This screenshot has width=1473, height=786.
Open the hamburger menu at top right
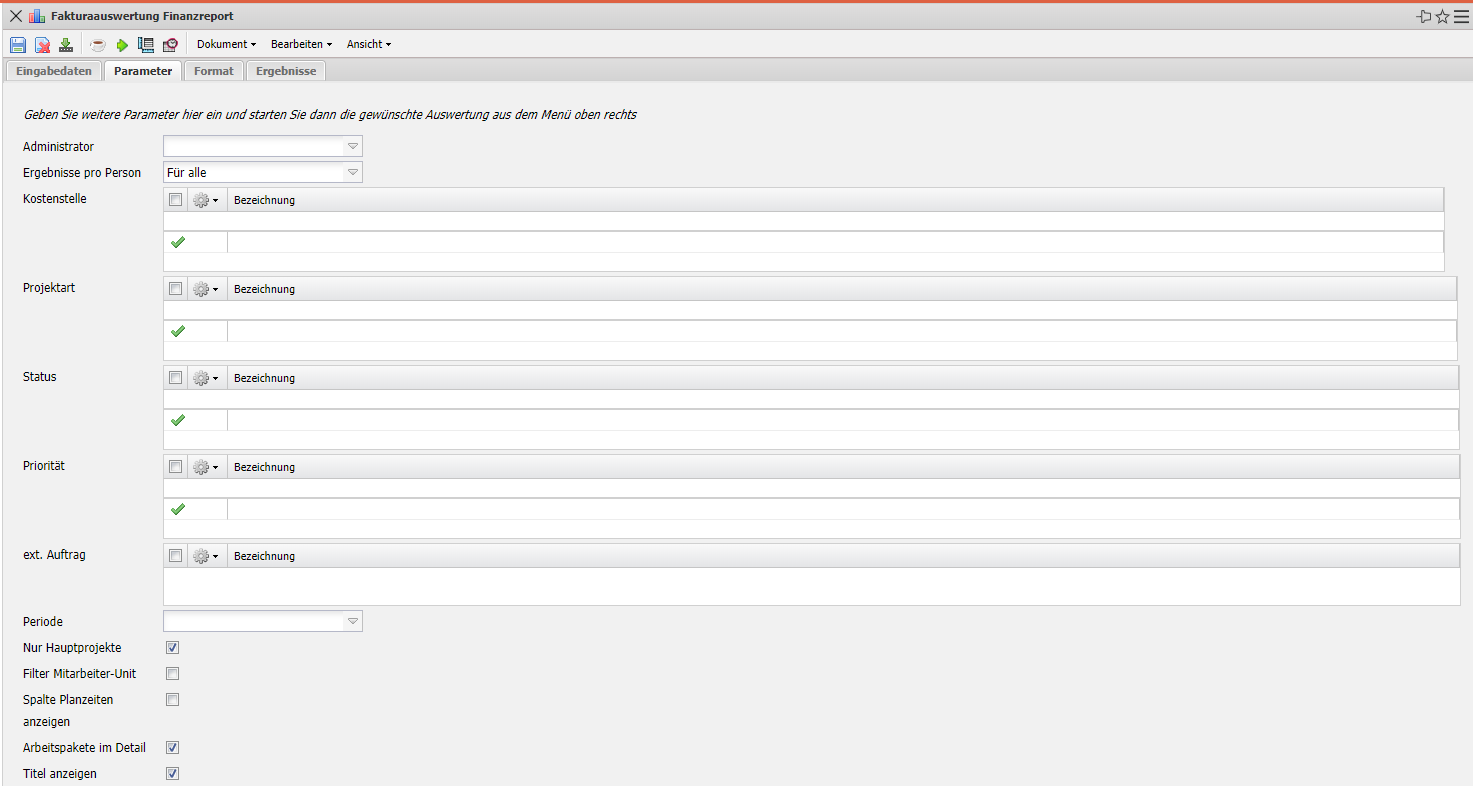(1461, 16)
